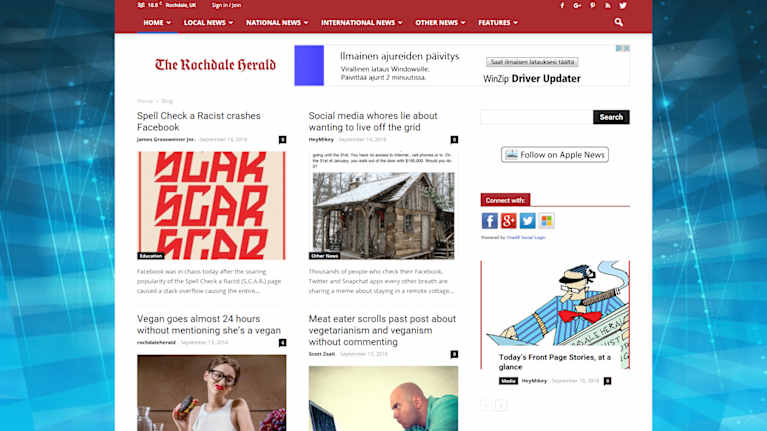Connect with Facebook social login icon
This screenshot has width=767, height=431.
pos(489,221)
